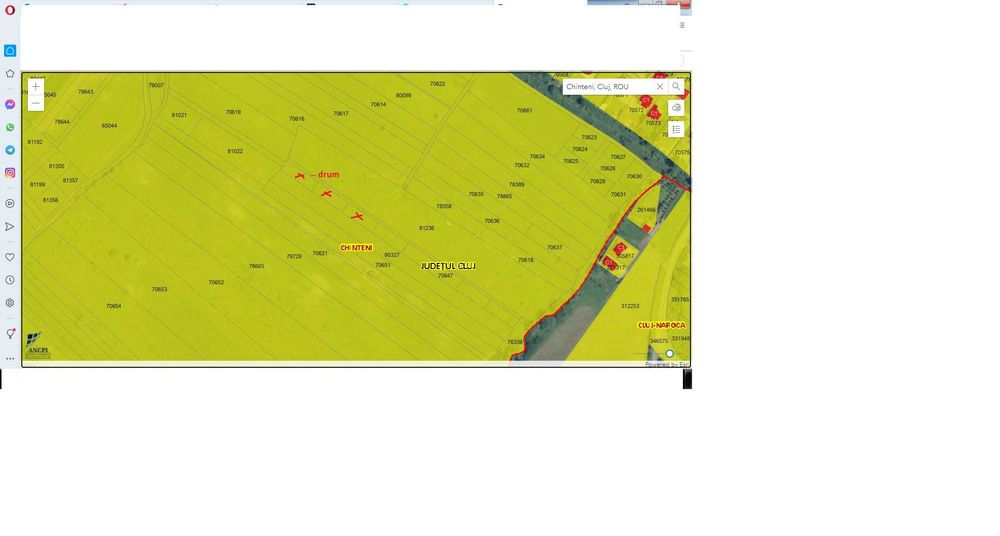
Task: Clear the Chinteni search text with X
Action: (660, 86)
